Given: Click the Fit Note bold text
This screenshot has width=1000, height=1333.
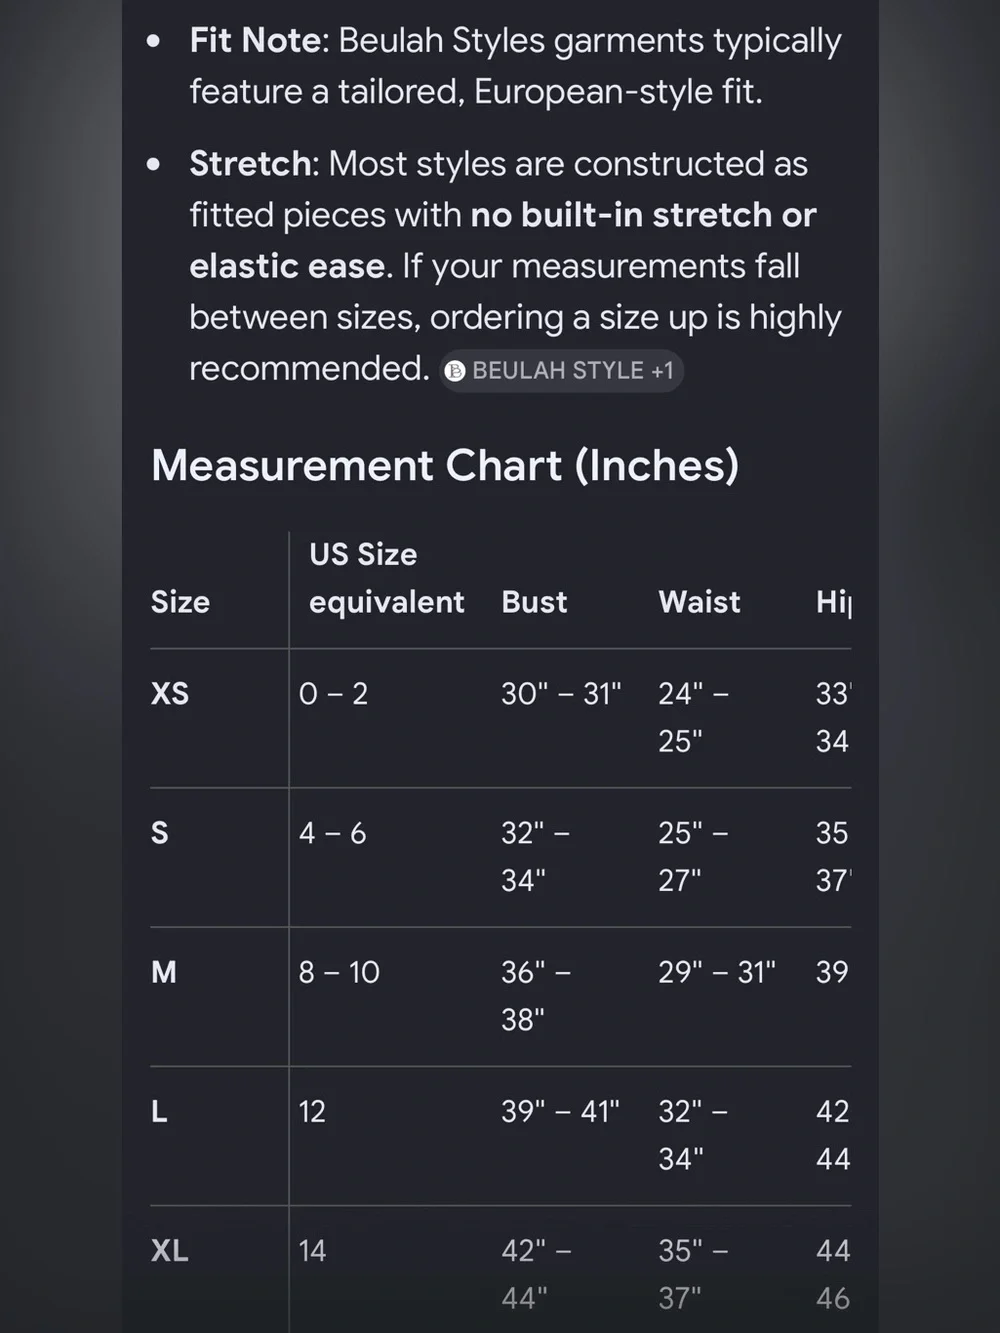Looking at the screenshot, I should [255, 41].
